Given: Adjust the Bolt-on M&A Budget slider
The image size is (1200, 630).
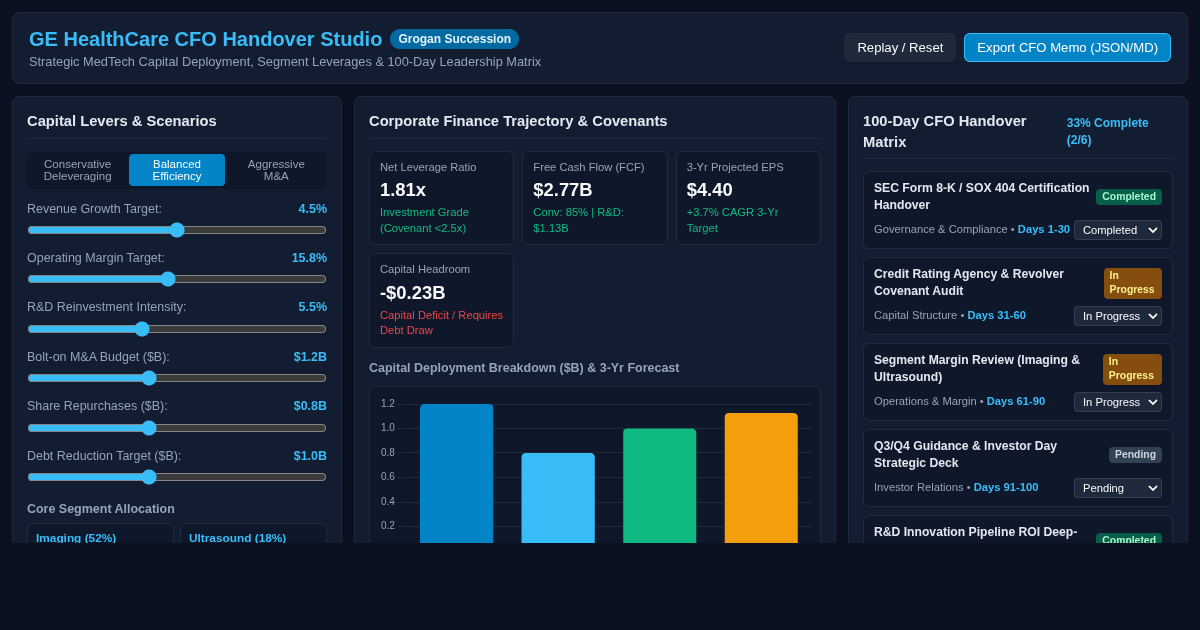Looking at the screenshot, I should point(177,378).
